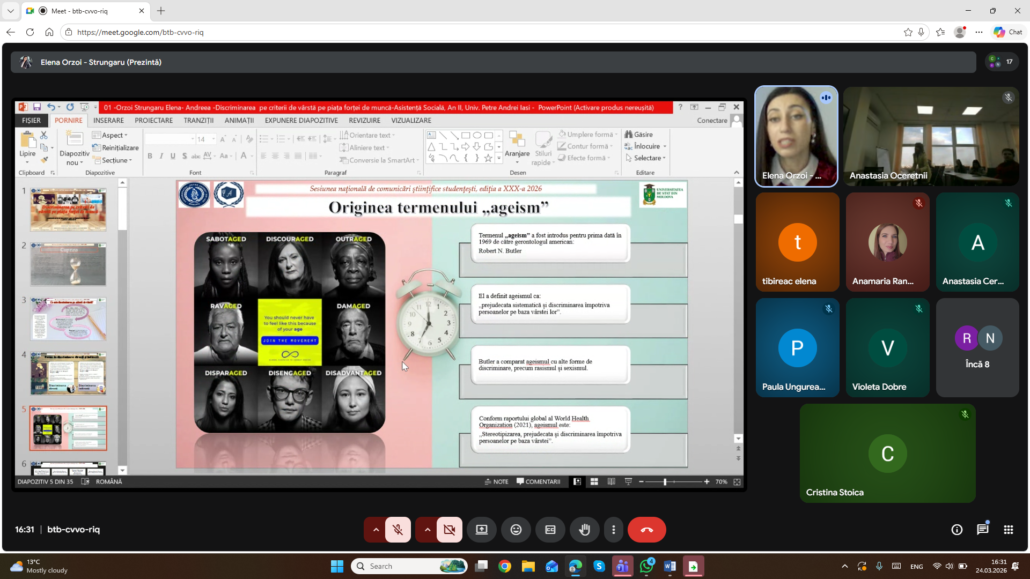Viewport: 1030px width, 579px height.
Task: Open the "Încă 8" participants tile
Action: pyautogui.click(x=977, y=348)
